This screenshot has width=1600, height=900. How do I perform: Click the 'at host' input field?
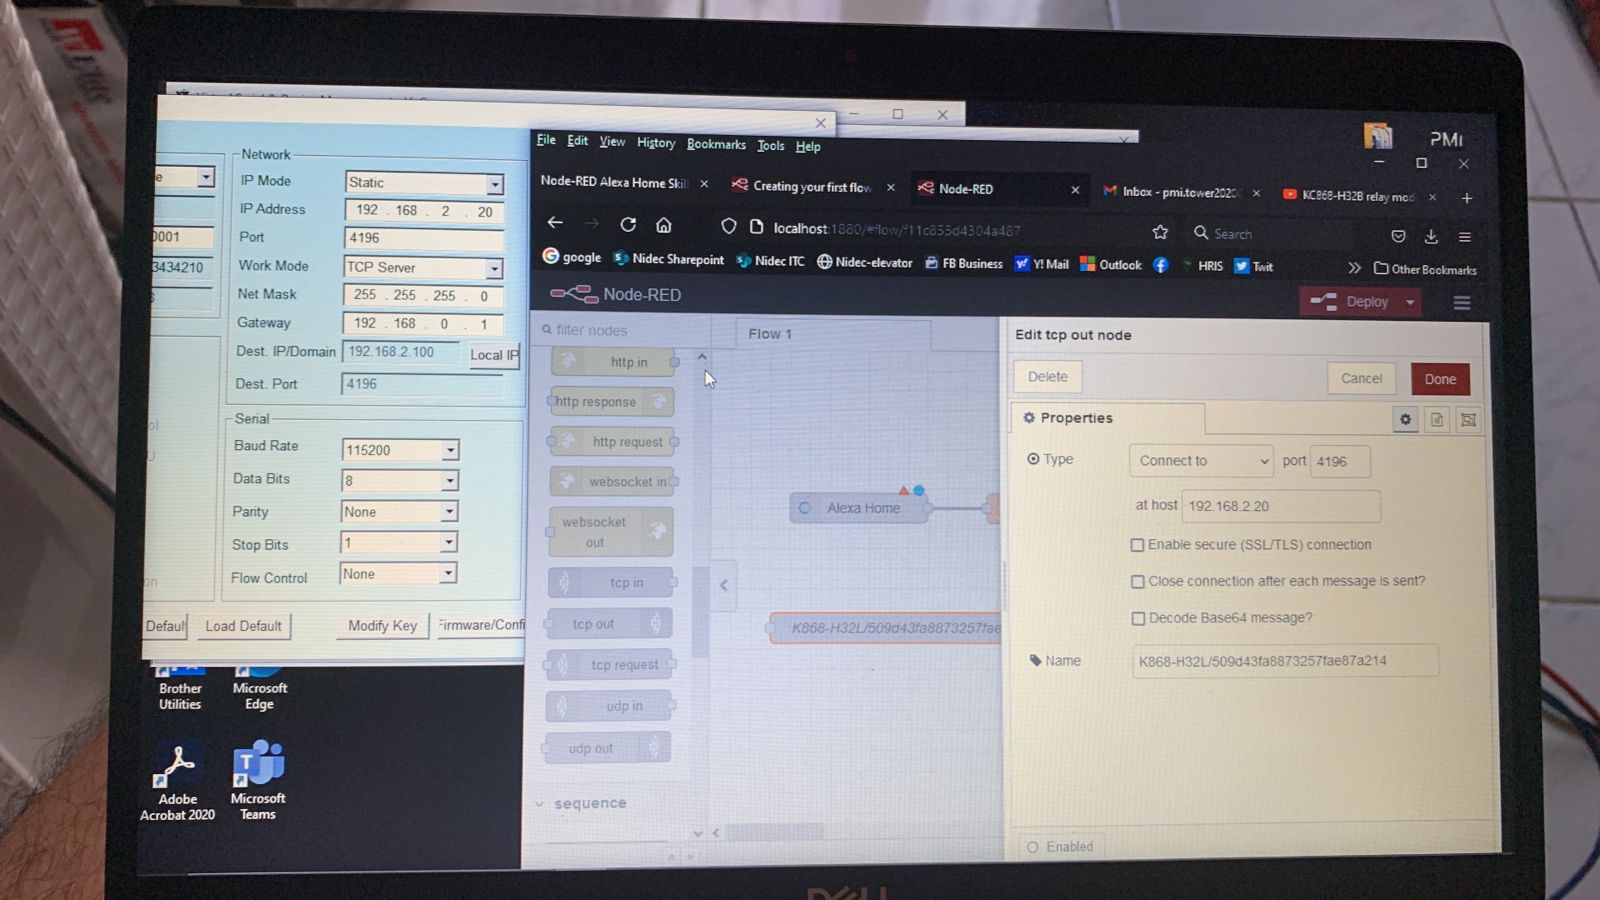pyautogui.click(x=1280, y=506)
